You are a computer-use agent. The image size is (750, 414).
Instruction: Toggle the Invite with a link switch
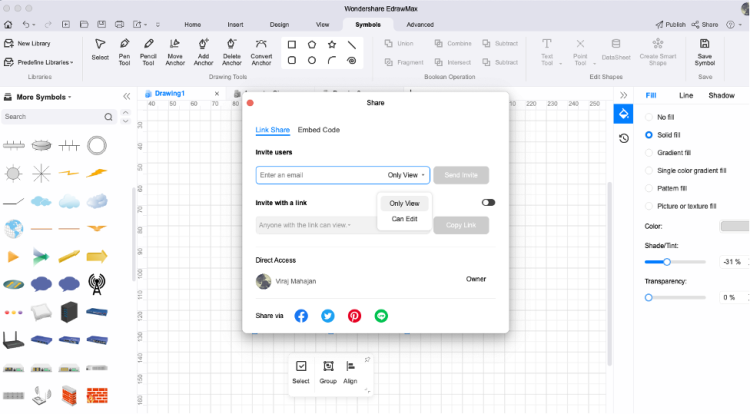488,203
